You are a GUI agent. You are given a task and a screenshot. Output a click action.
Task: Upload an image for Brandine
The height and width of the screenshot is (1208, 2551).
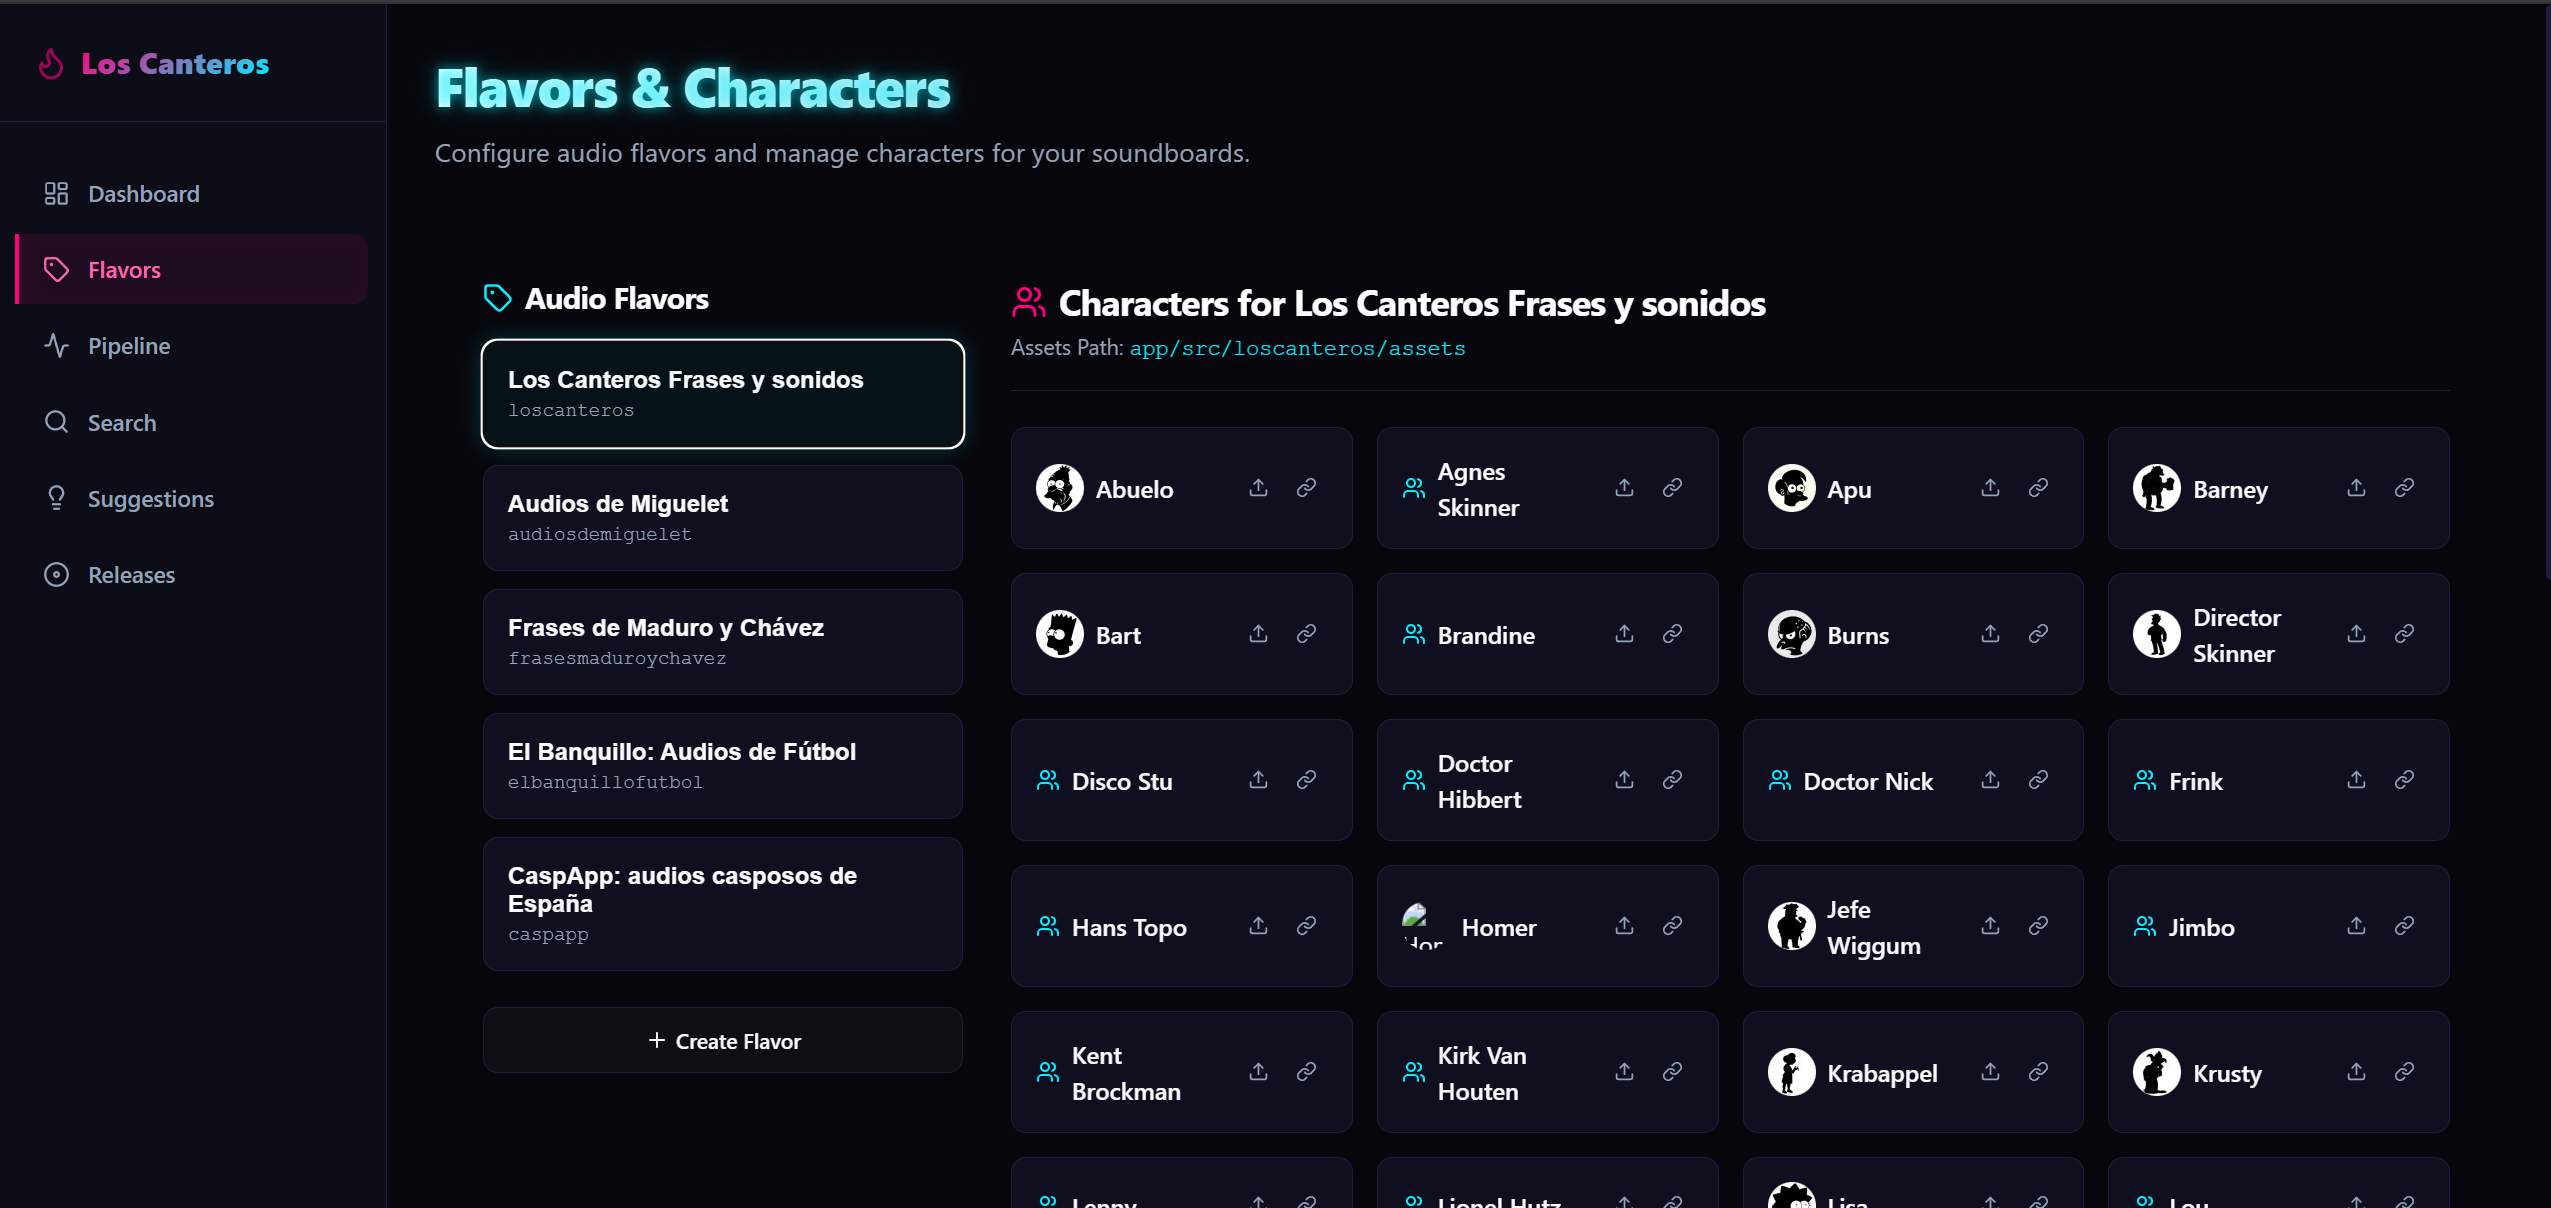[1624, 633]
